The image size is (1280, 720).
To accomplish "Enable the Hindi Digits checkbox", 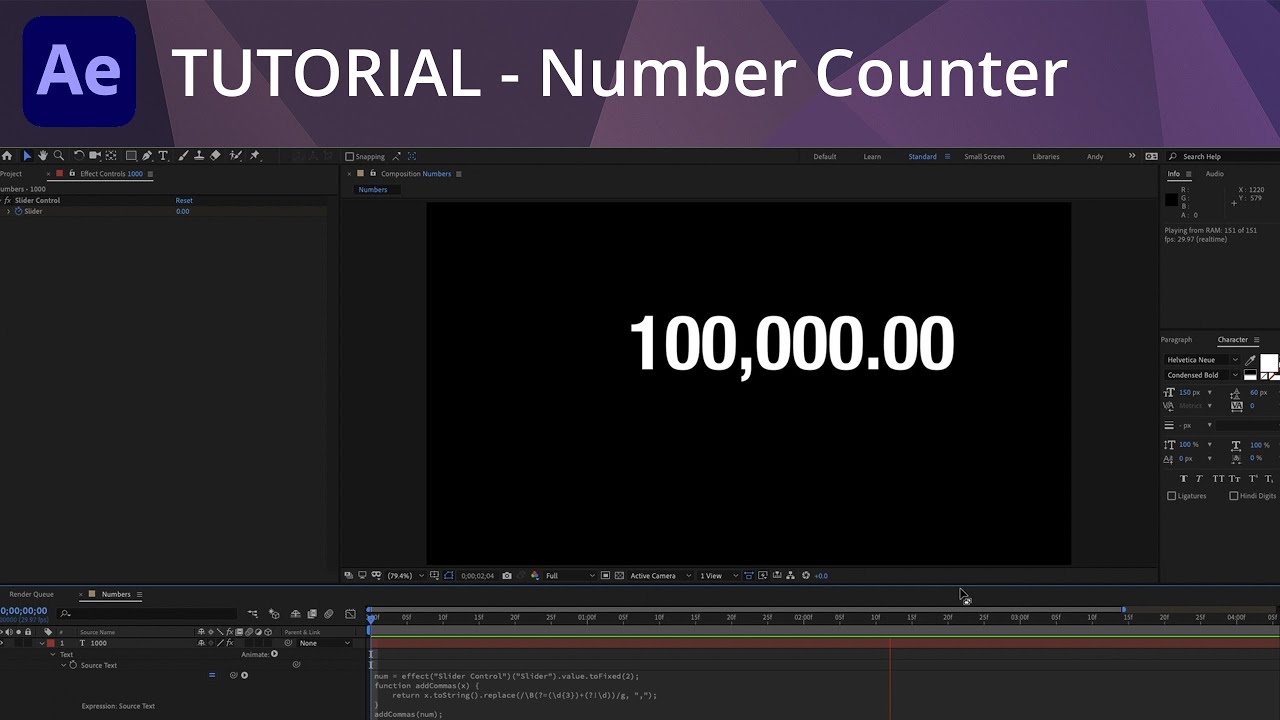I will coord(1233,496).
